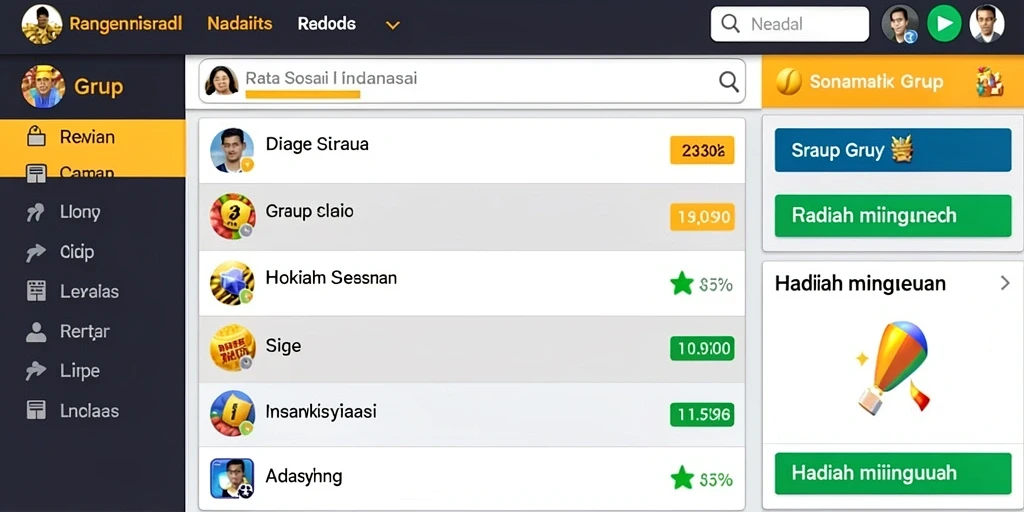Click the green play button in header
The height and width of the screenshot is (512, 1024).
944,24
